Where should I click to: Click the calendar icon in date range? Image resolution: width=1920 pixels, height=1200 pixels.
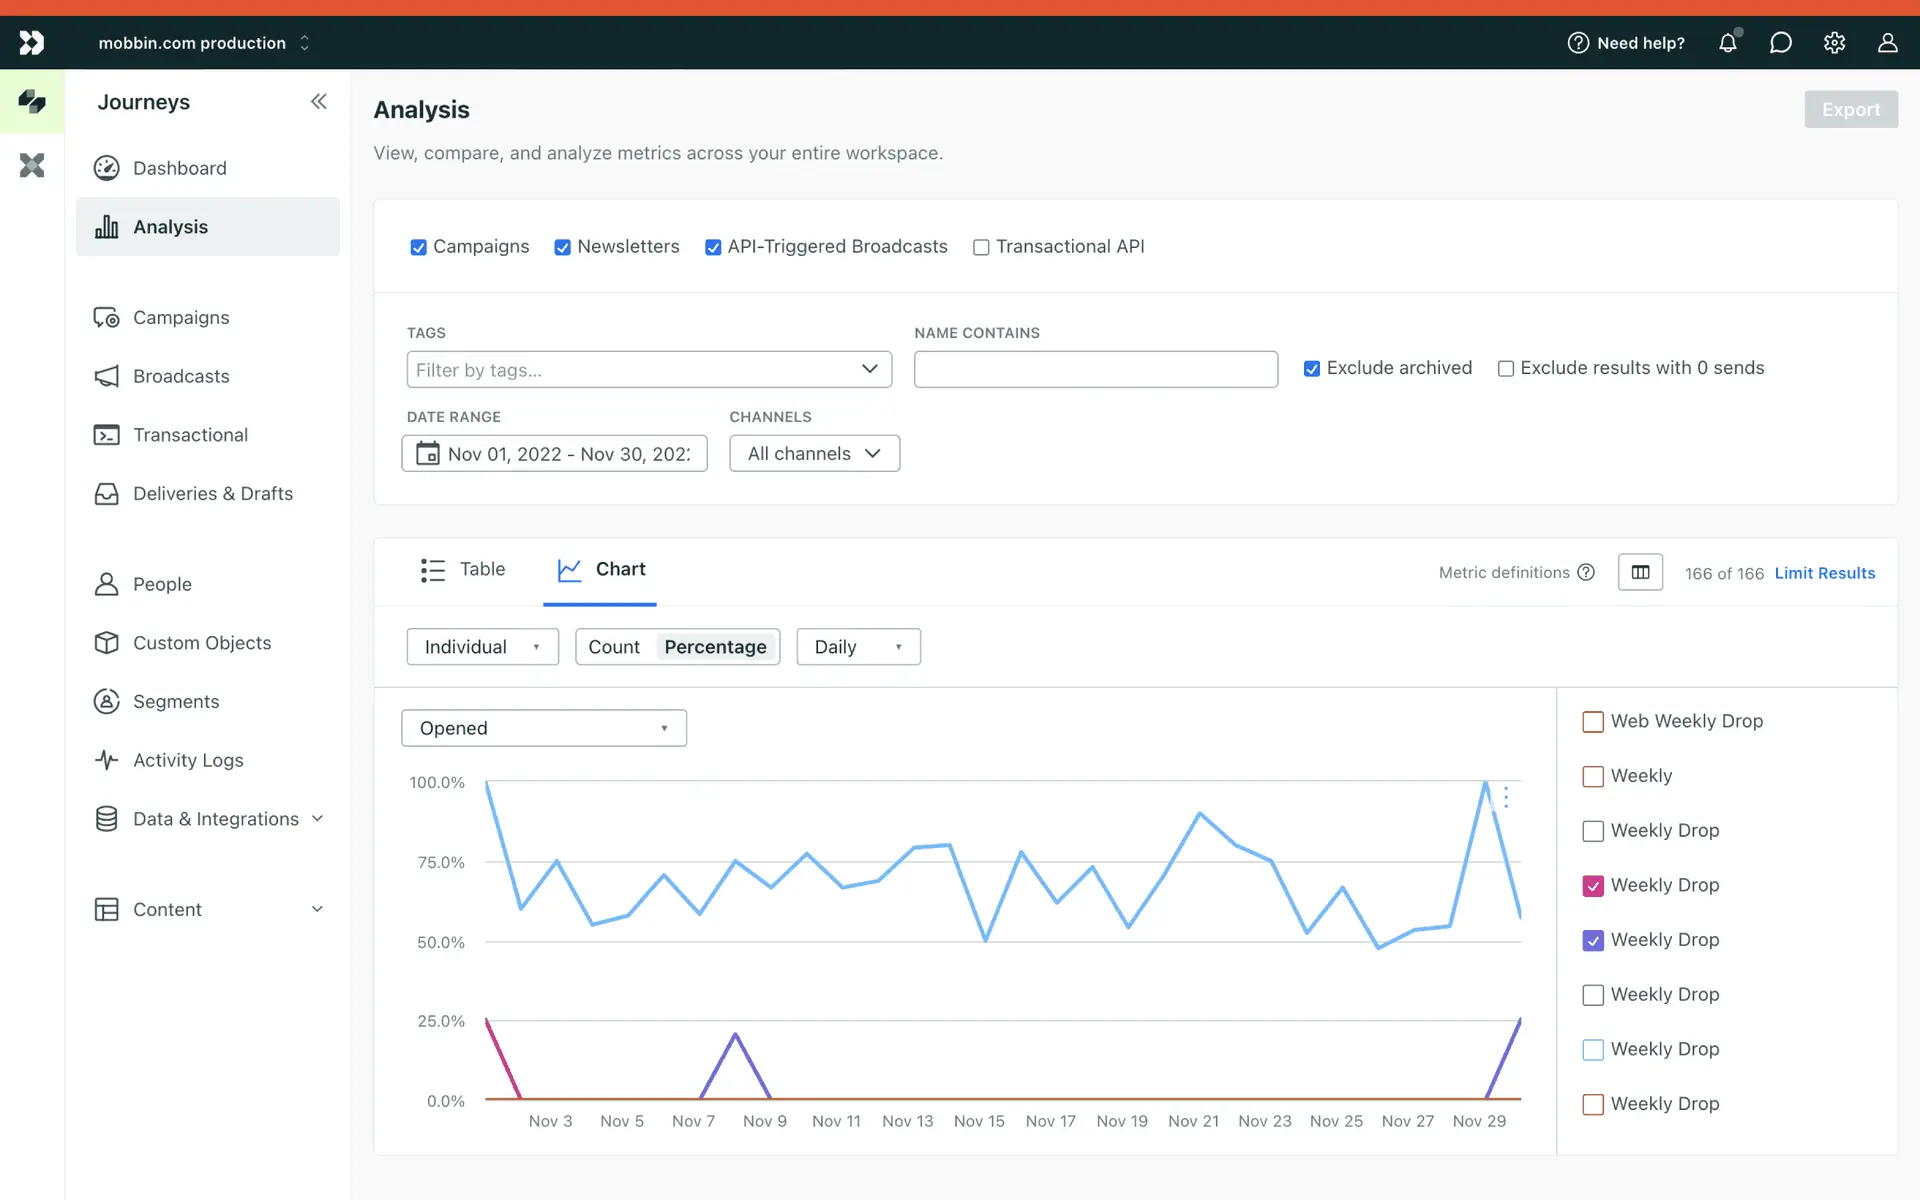pyautogui.click(x=427, y=453)
